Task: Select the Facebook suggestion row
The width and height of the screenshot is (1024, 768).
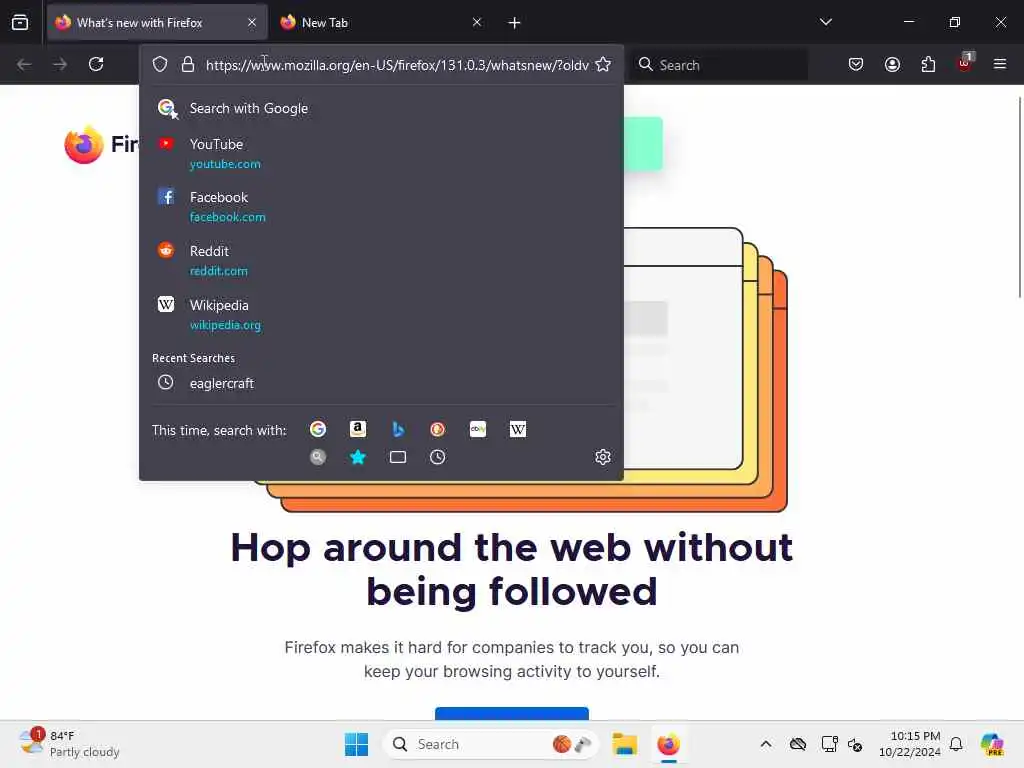Action: click(381, 206)
